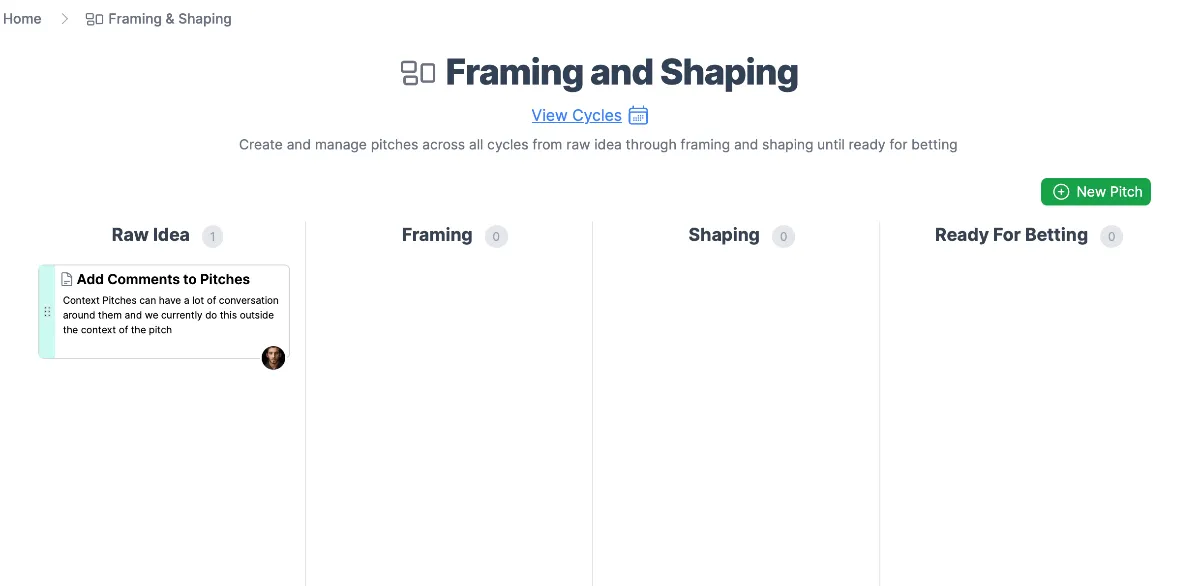Click the user avatar on the pitch card

[x=273, y=357]
